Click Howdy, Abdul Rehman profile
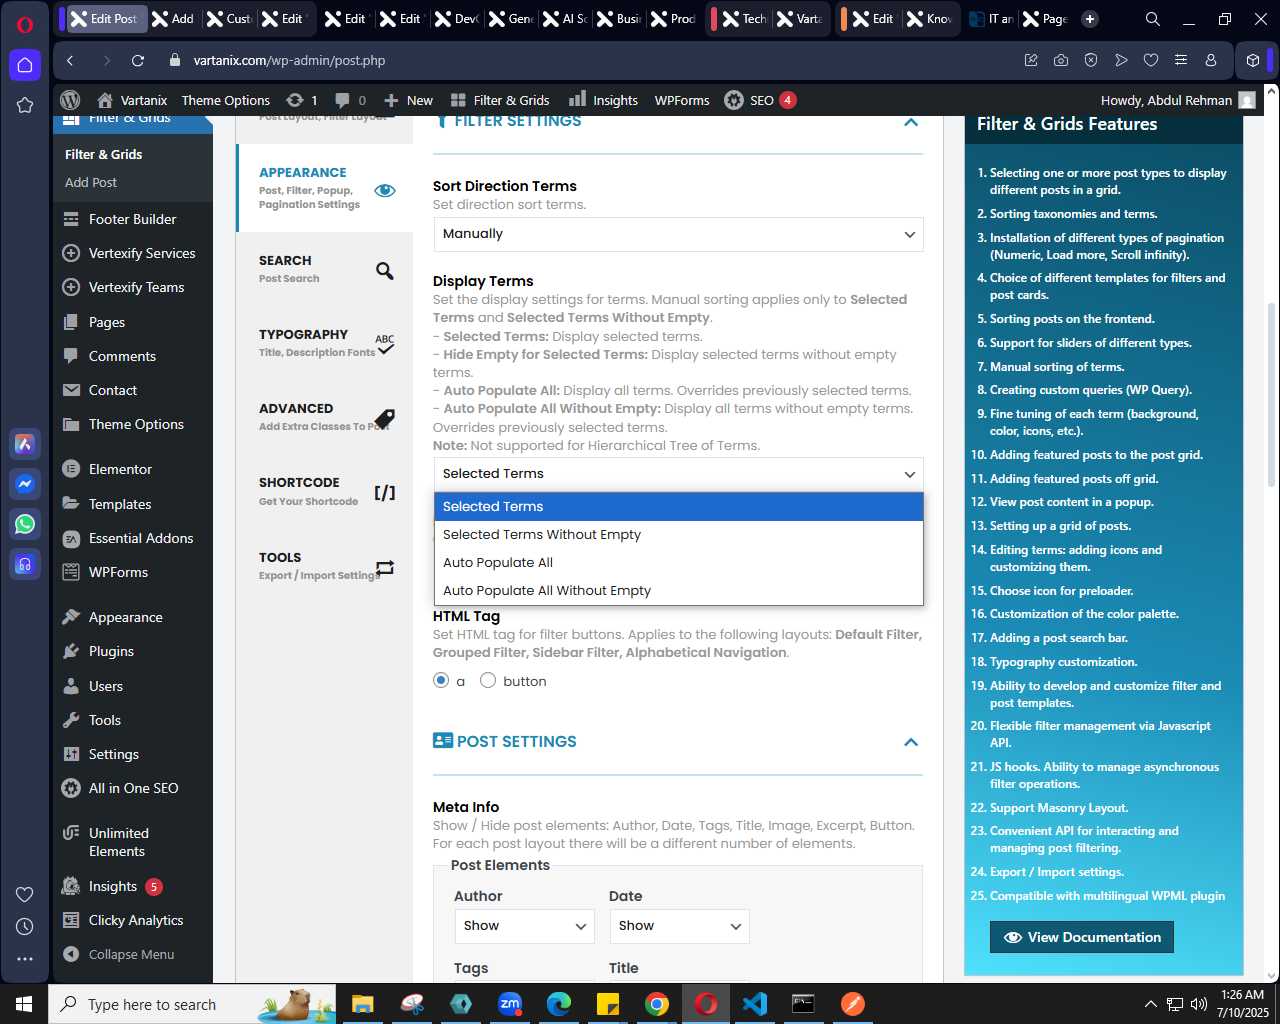 pos(1178,100)
